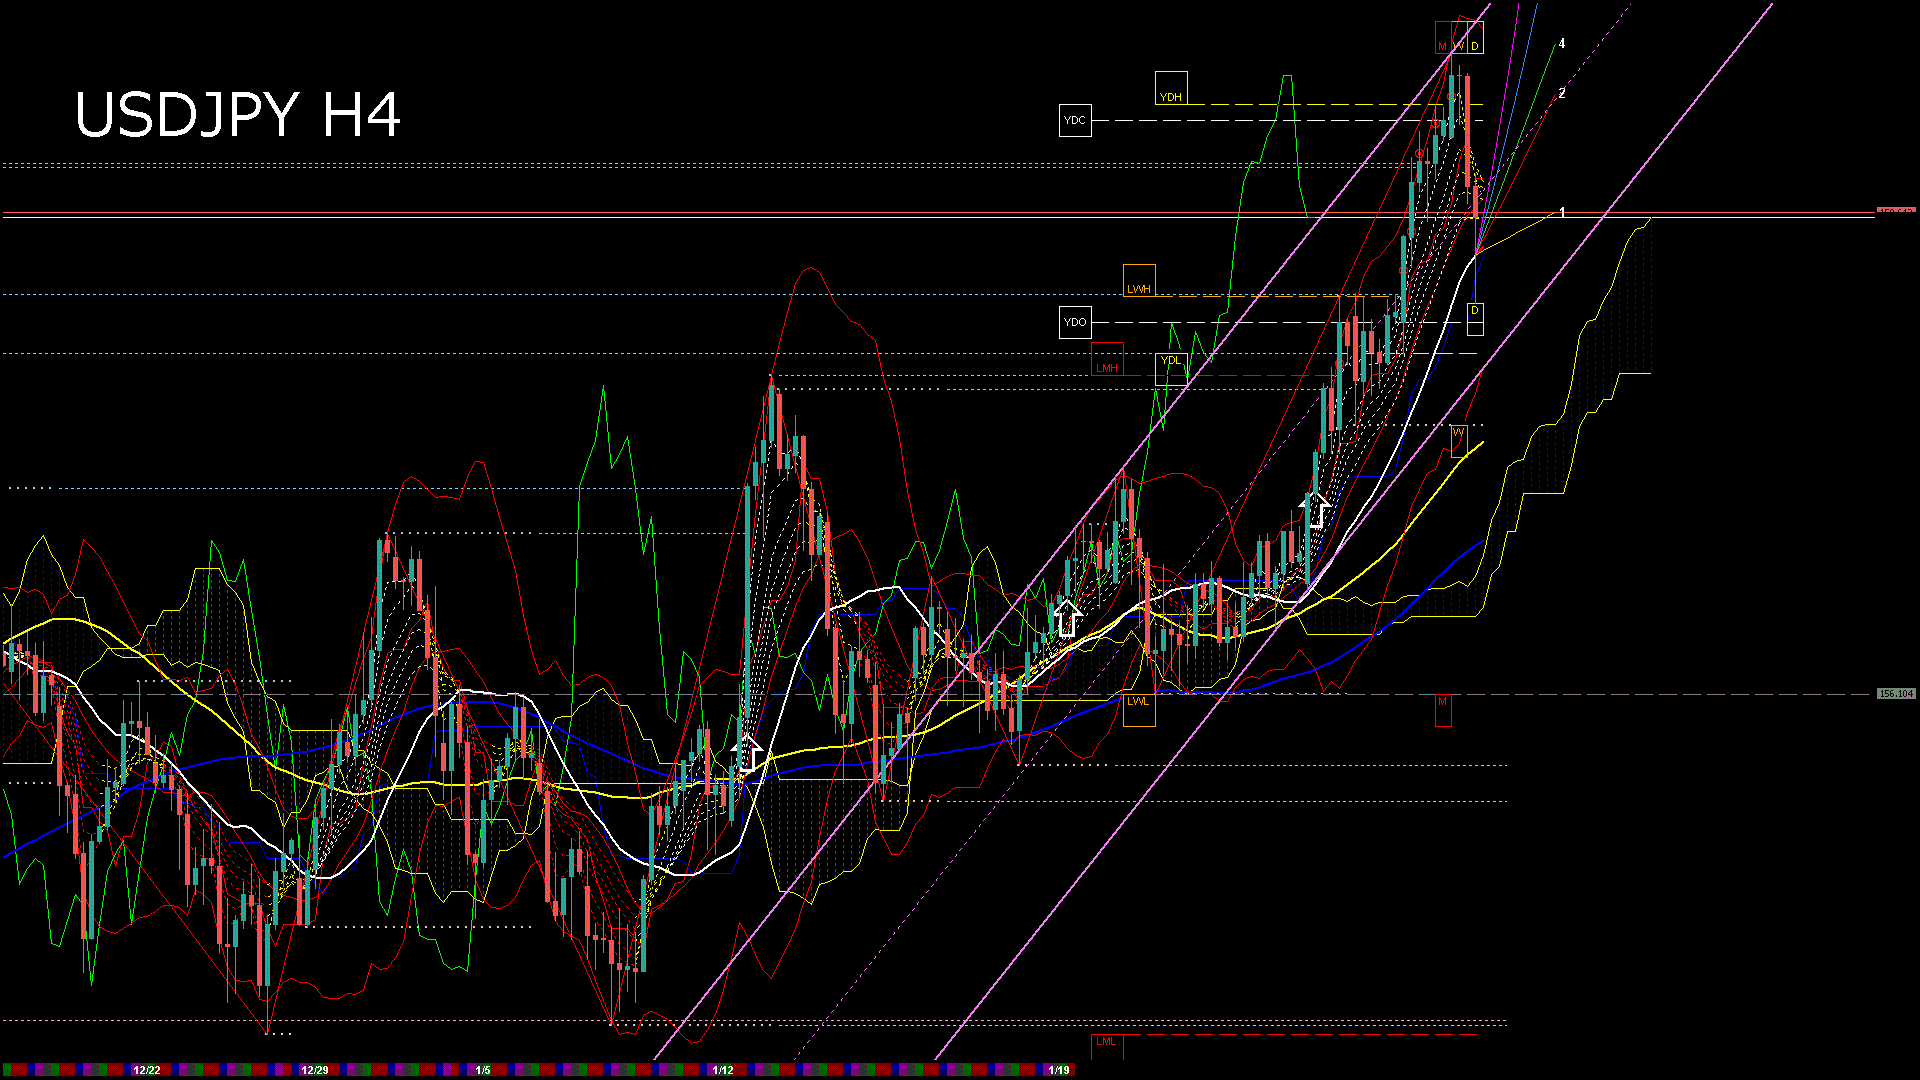Click the leftmost white up arrow marker

(746, 752)
